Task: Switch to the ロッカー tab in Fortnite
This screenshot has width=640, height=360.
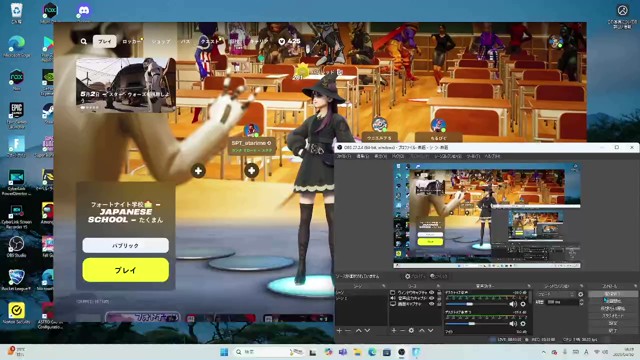Action: (x=131, y=42)
